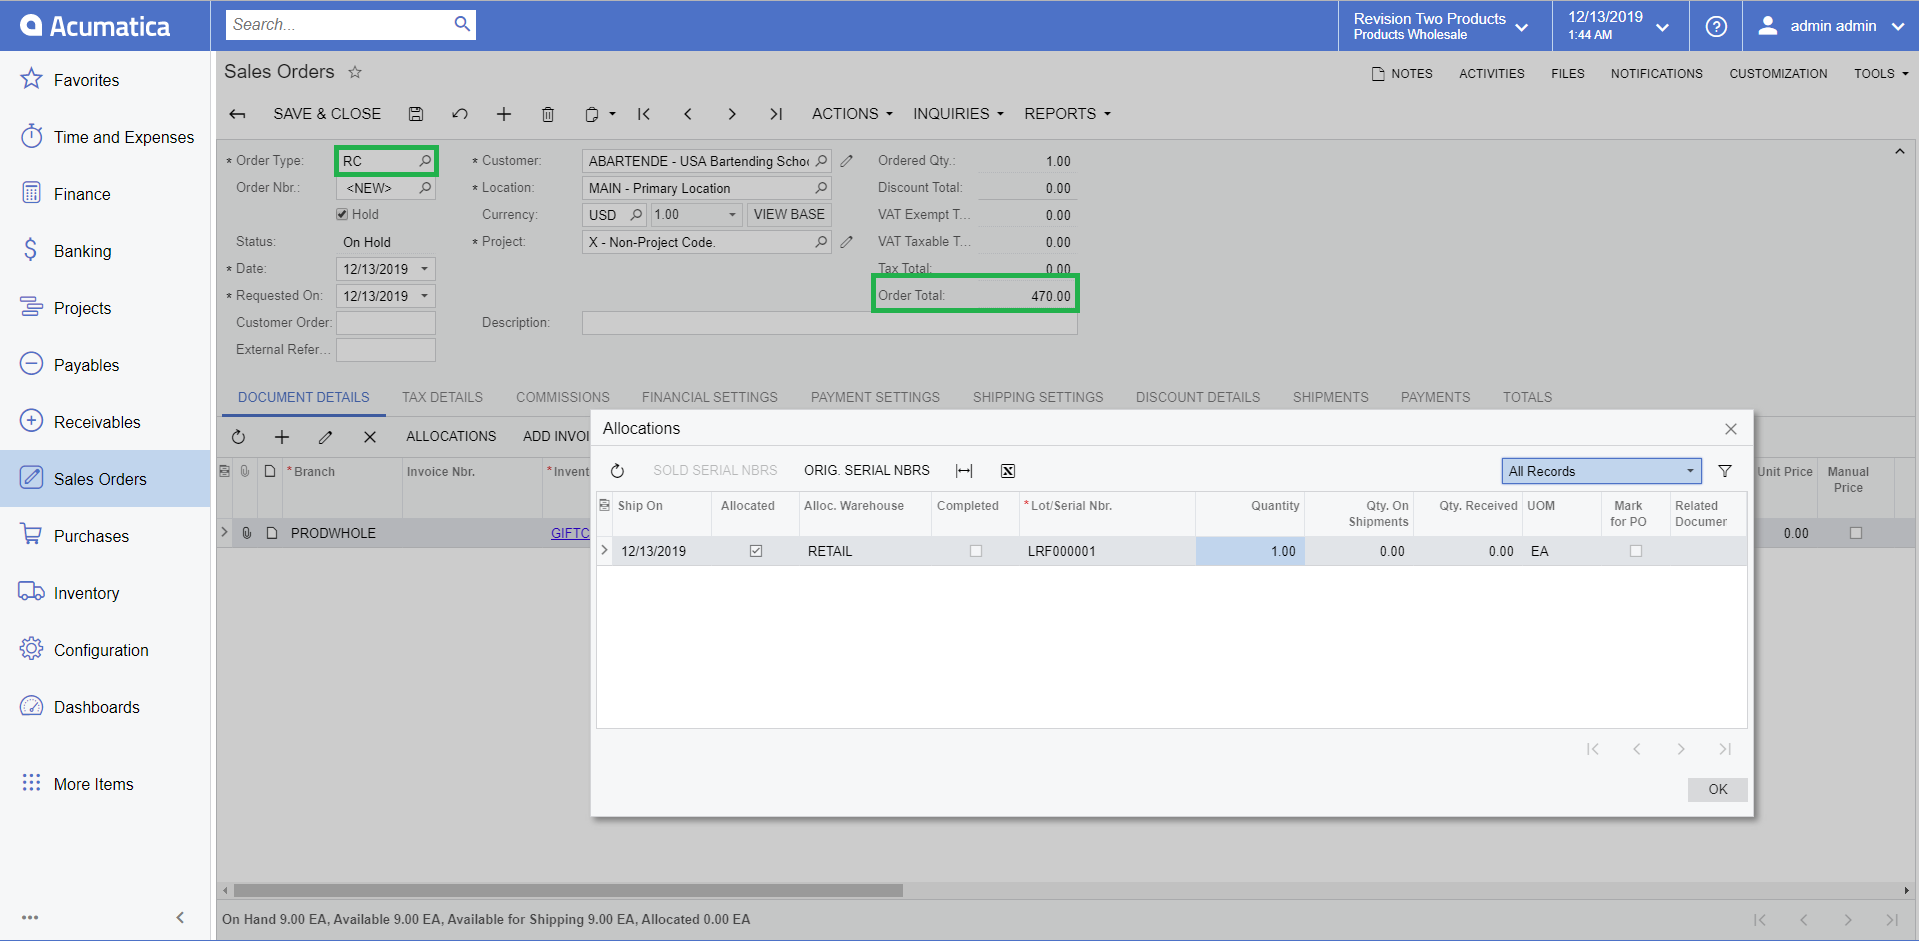Open the currency rate dropdown
This screenshot has height=941, width=1919.
(x=732, y=215)
